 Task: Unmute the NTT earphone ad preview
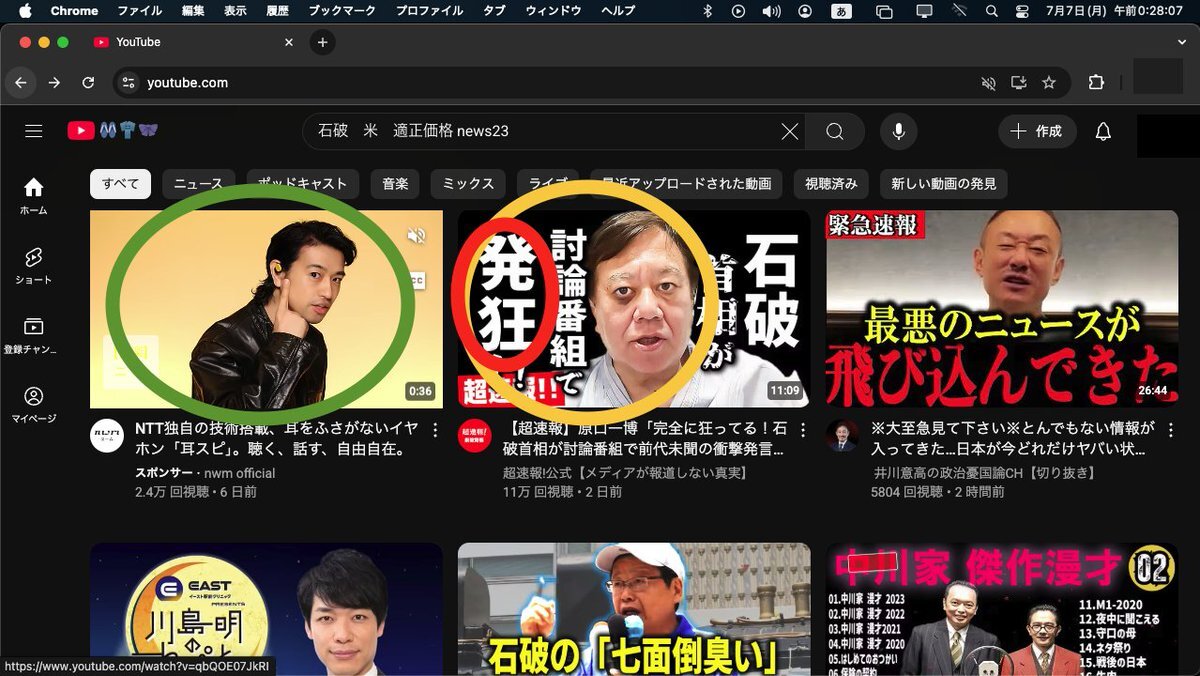pyautogui.click(x=417, y=236)
